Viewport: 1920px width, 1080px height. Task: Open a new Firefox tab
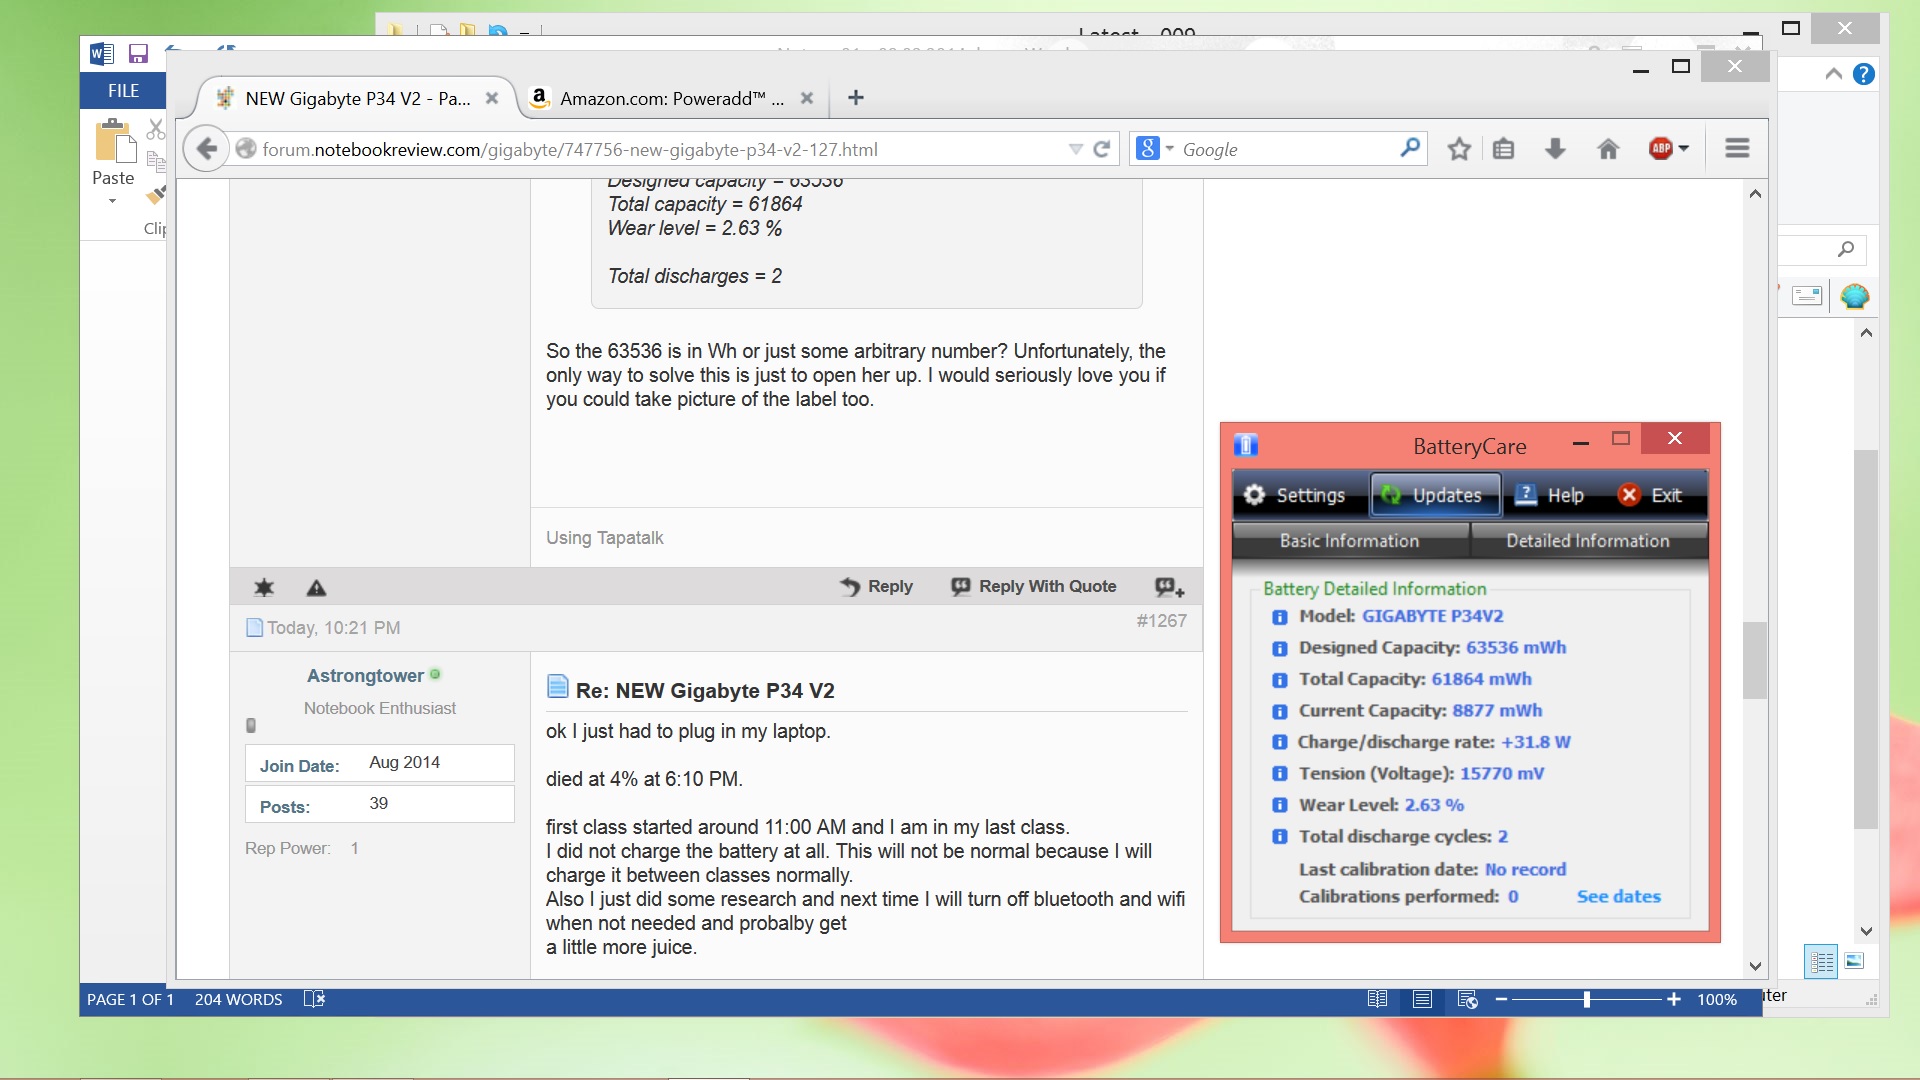click(856, 98)
